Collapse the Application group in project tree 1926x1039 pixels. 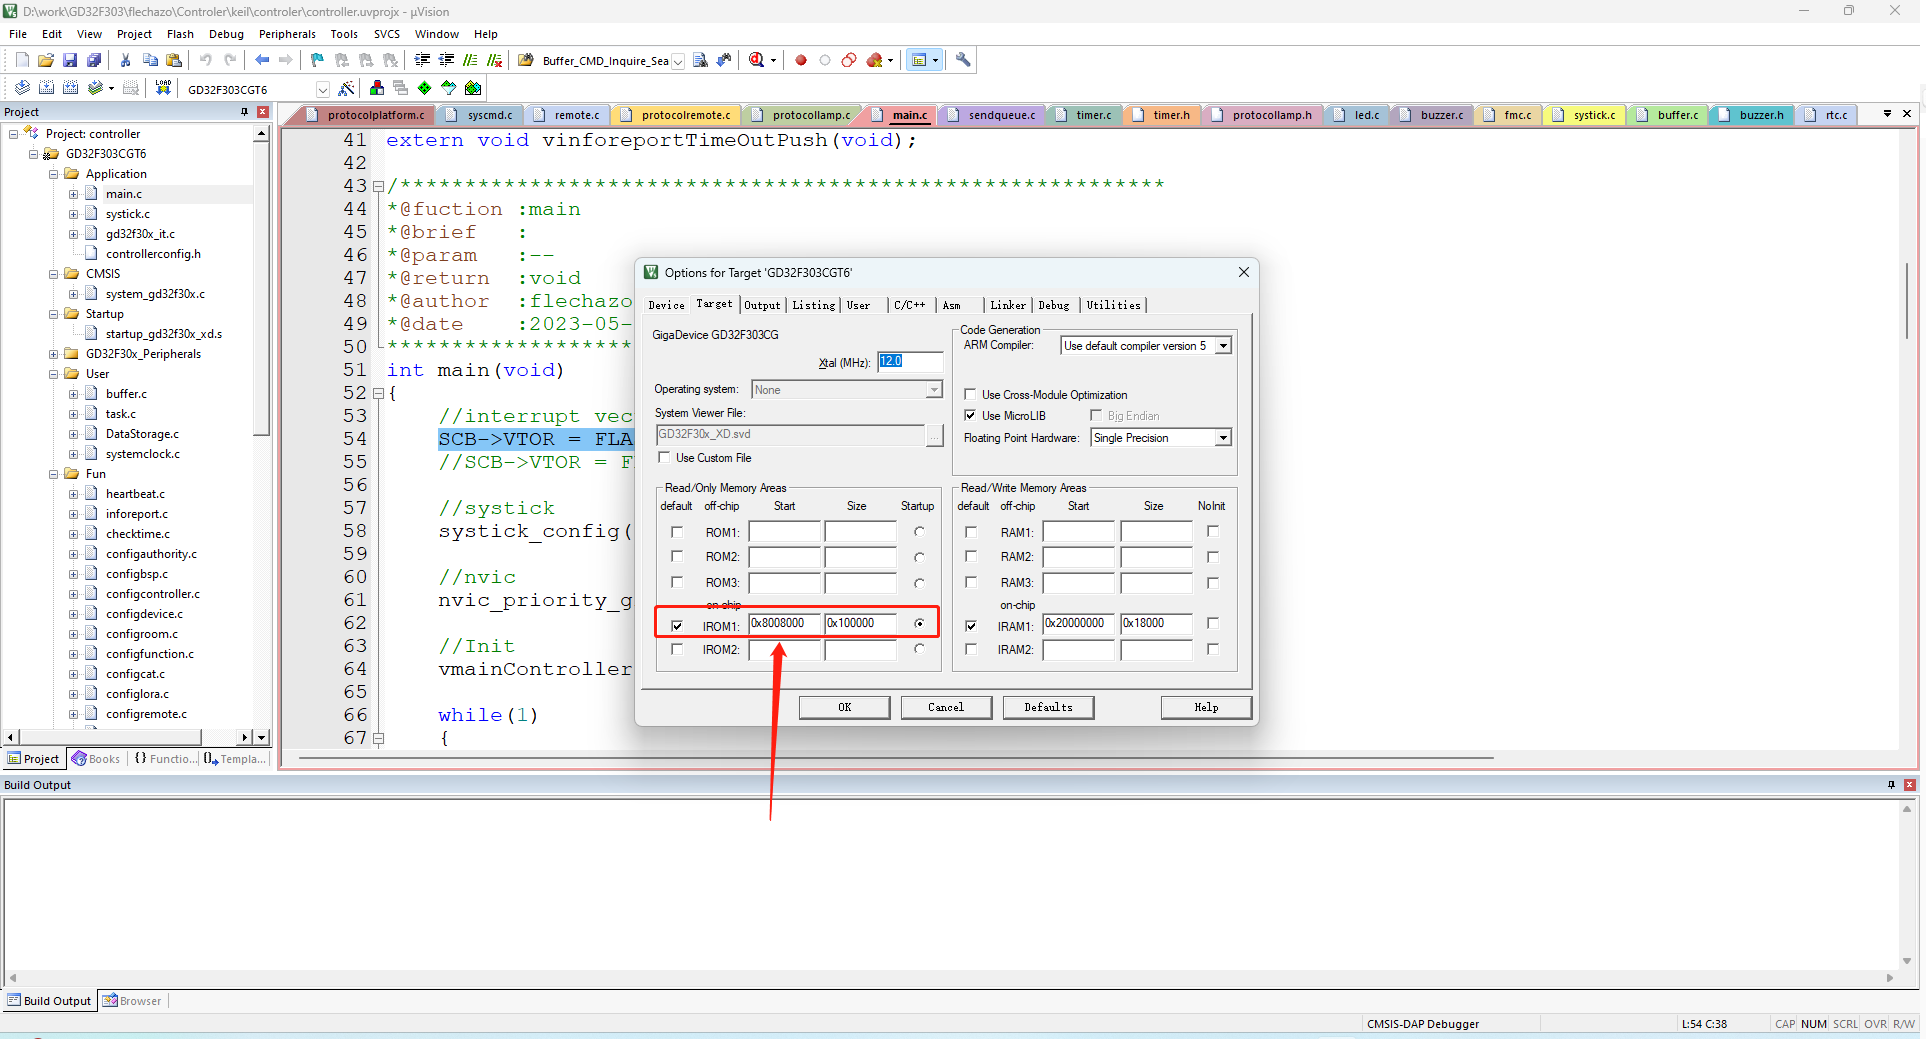54,174
